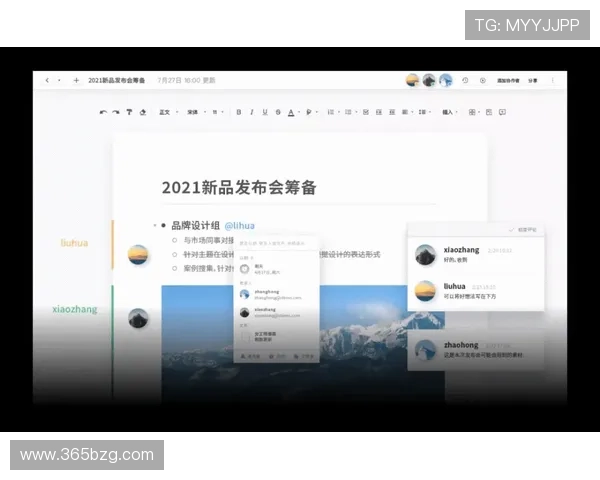
Task: Click the resolve comment checkmark button
Action: (522, 230)
